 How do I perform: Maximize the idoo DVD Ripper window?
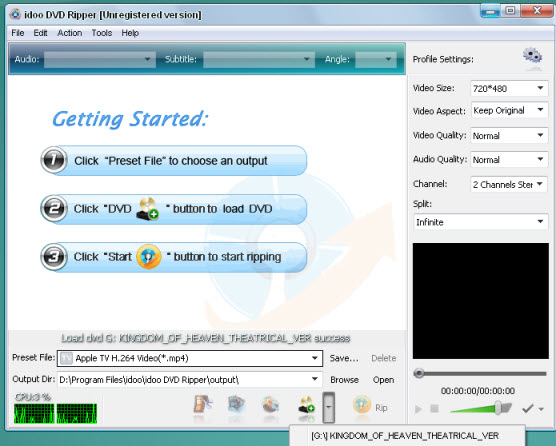point(511,11)
